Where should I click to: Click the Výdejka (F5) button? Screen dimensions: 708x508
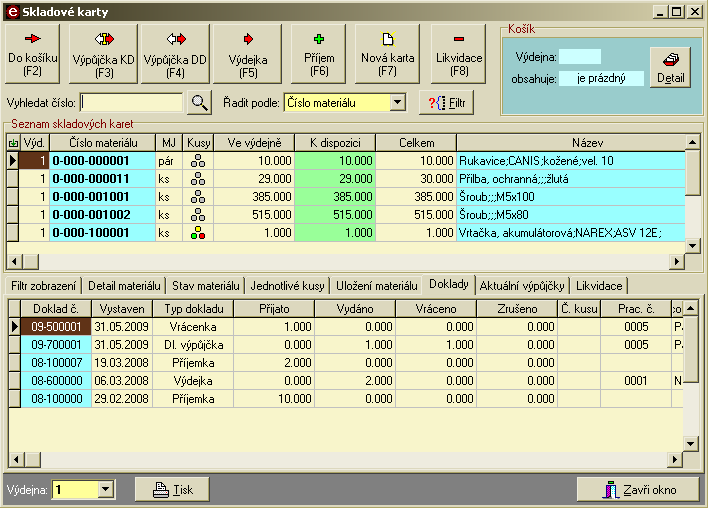click(x=248, y=54)
